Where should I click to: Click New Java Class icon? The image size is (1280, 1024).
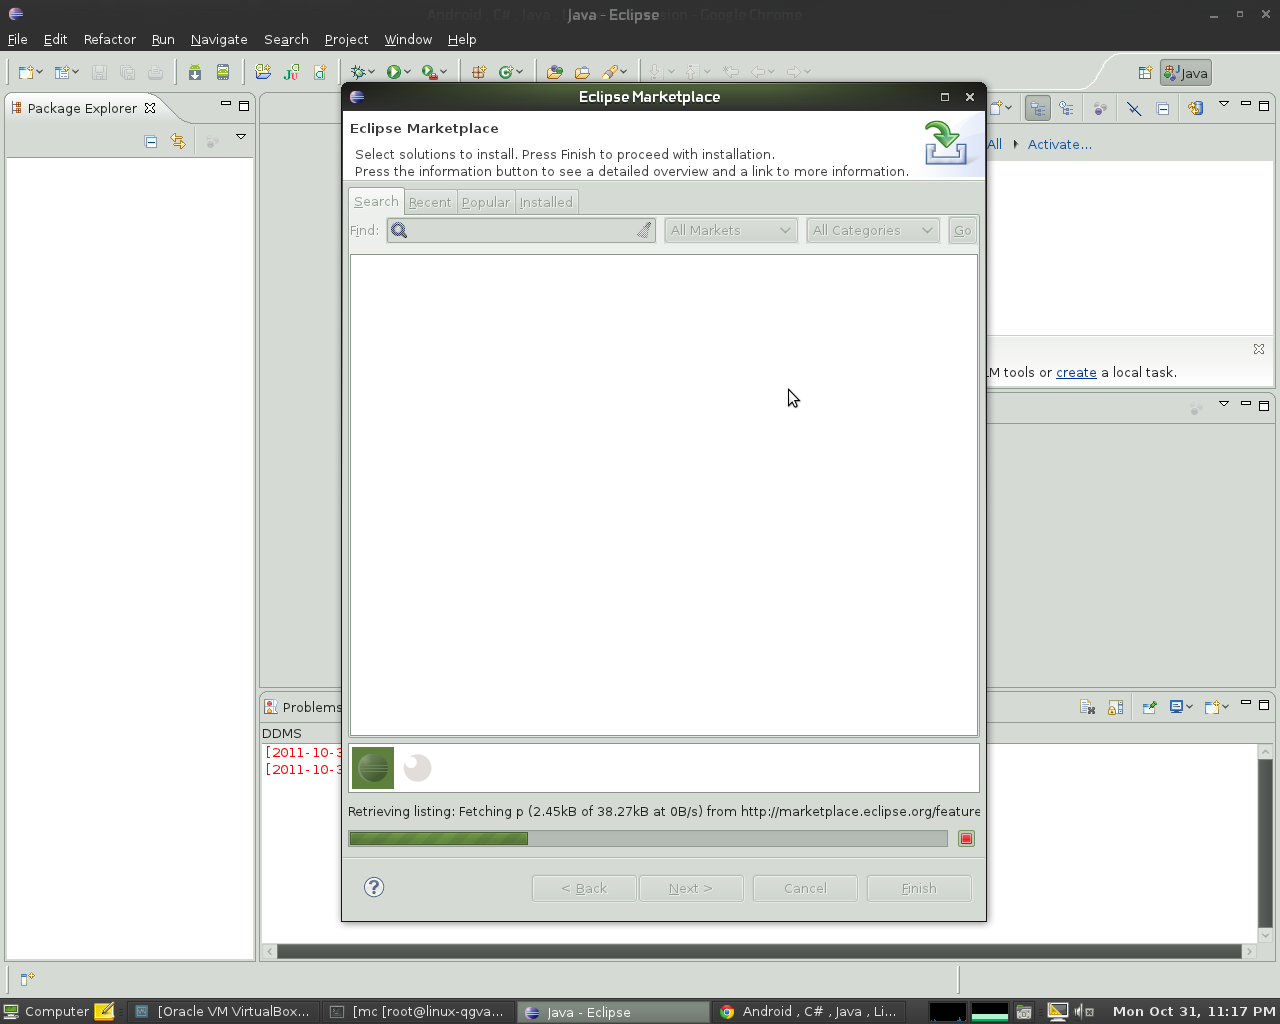[x=506, y=72]
